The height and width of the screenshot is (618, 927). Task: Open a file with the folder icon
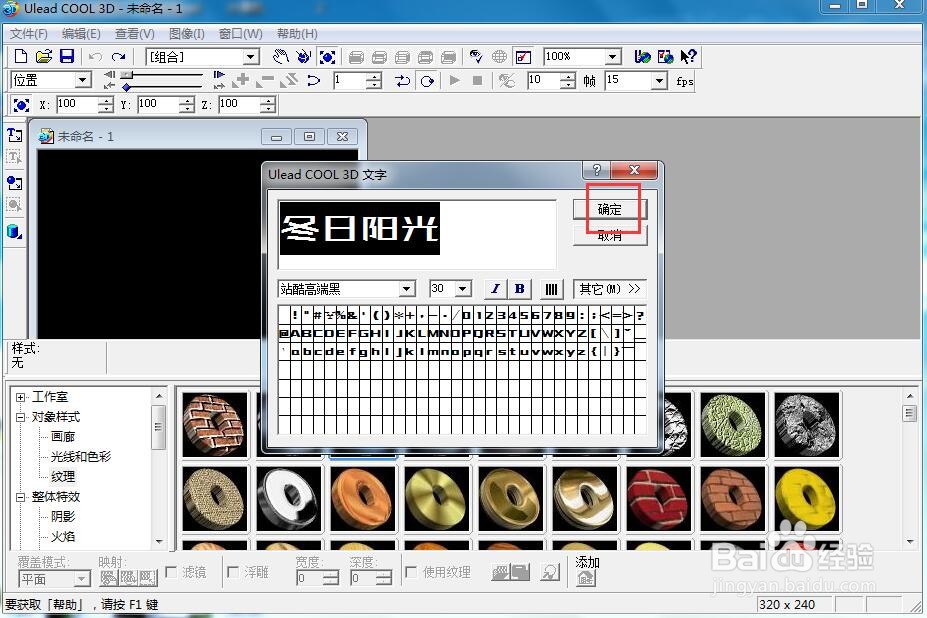coord(44,57)
